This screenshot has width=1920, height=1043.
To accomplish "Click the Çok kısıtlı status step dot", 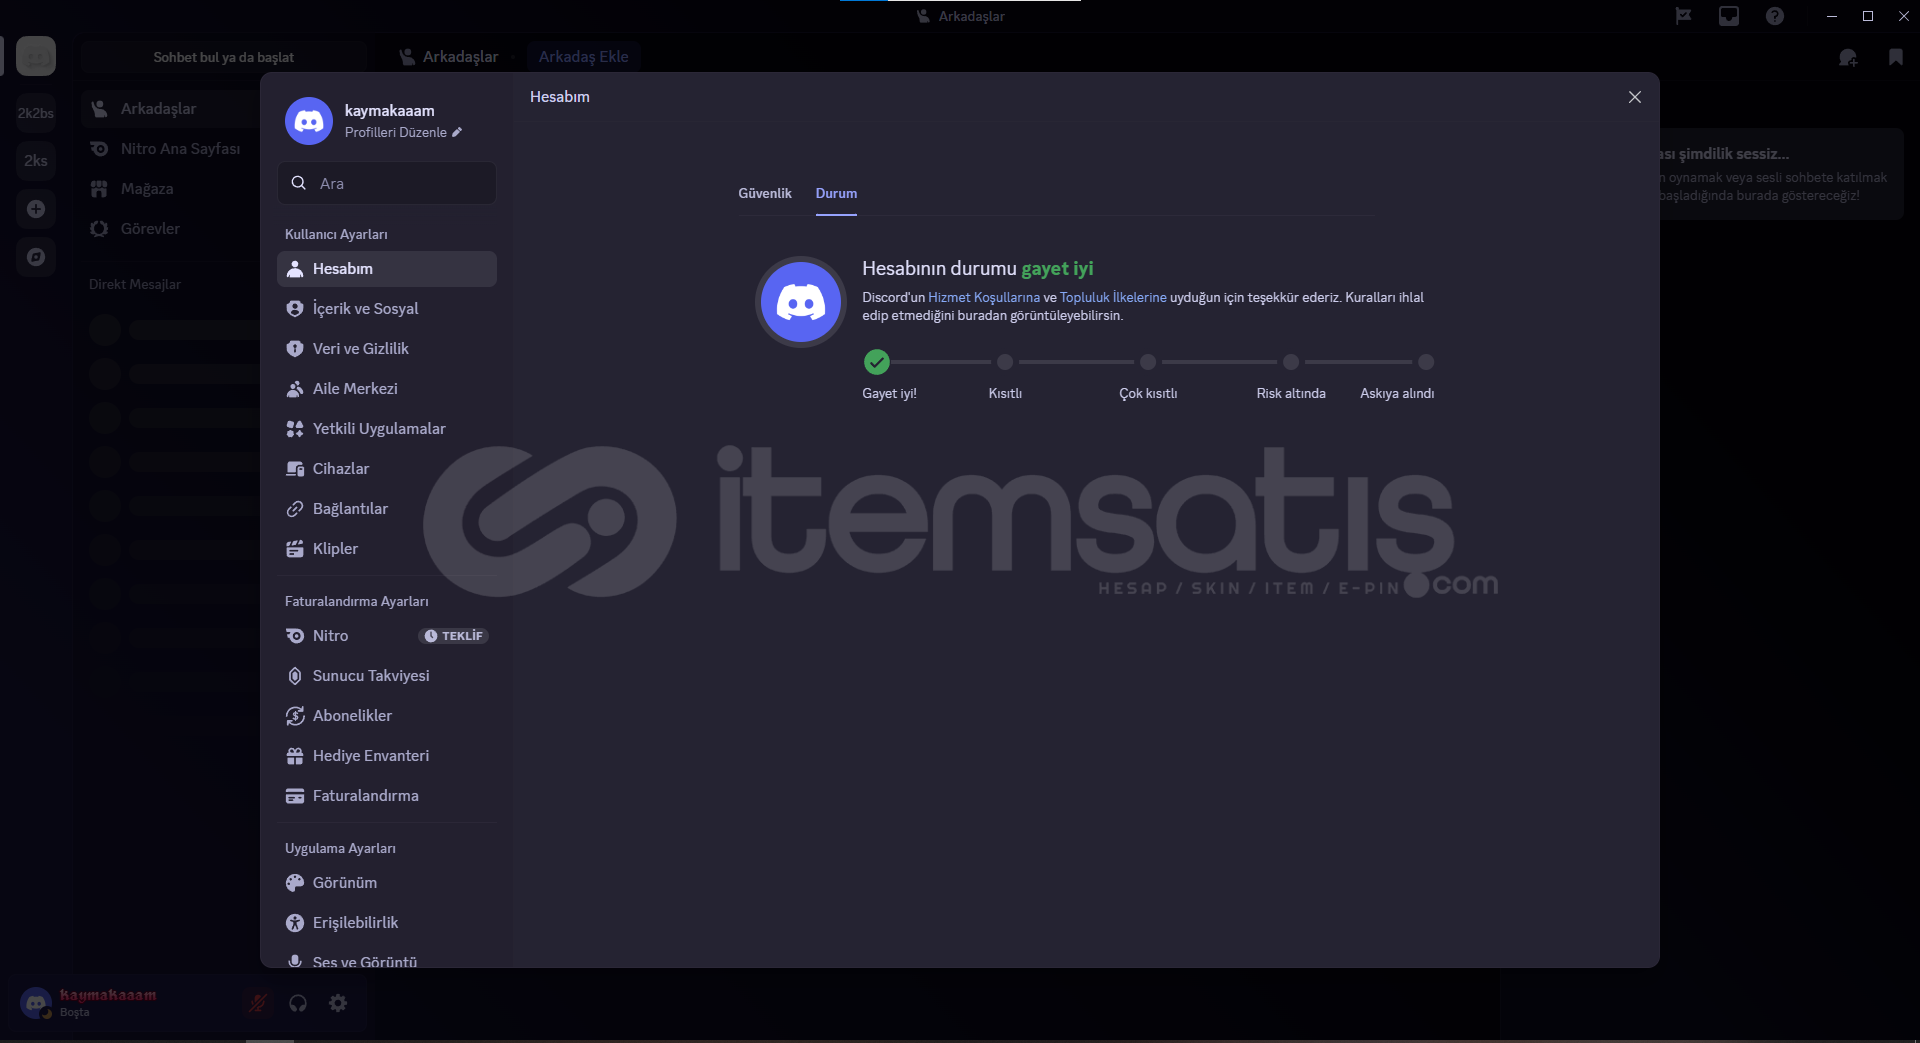I will [1148, 362].
